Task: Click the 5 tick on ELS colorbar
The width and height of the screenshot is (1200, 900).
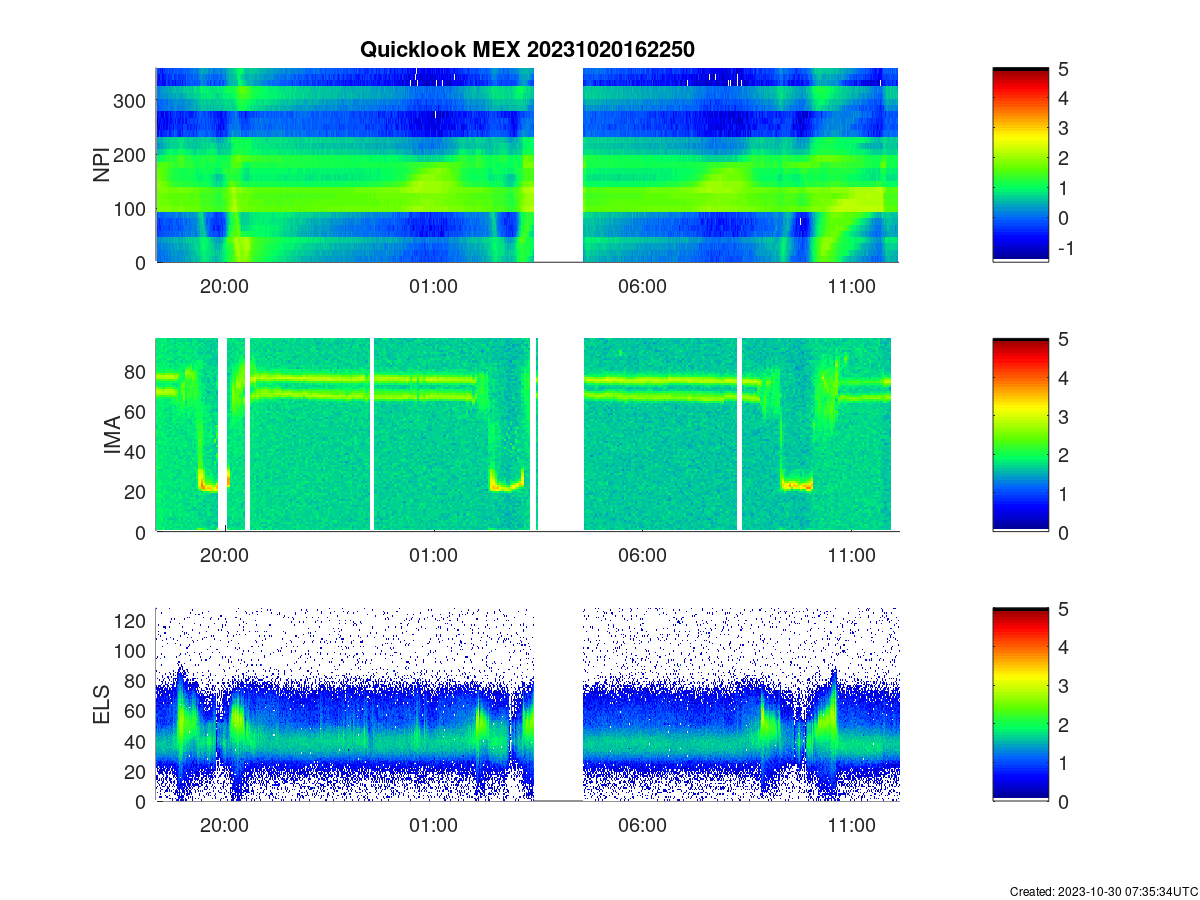Action: [x=1063, y=608]
